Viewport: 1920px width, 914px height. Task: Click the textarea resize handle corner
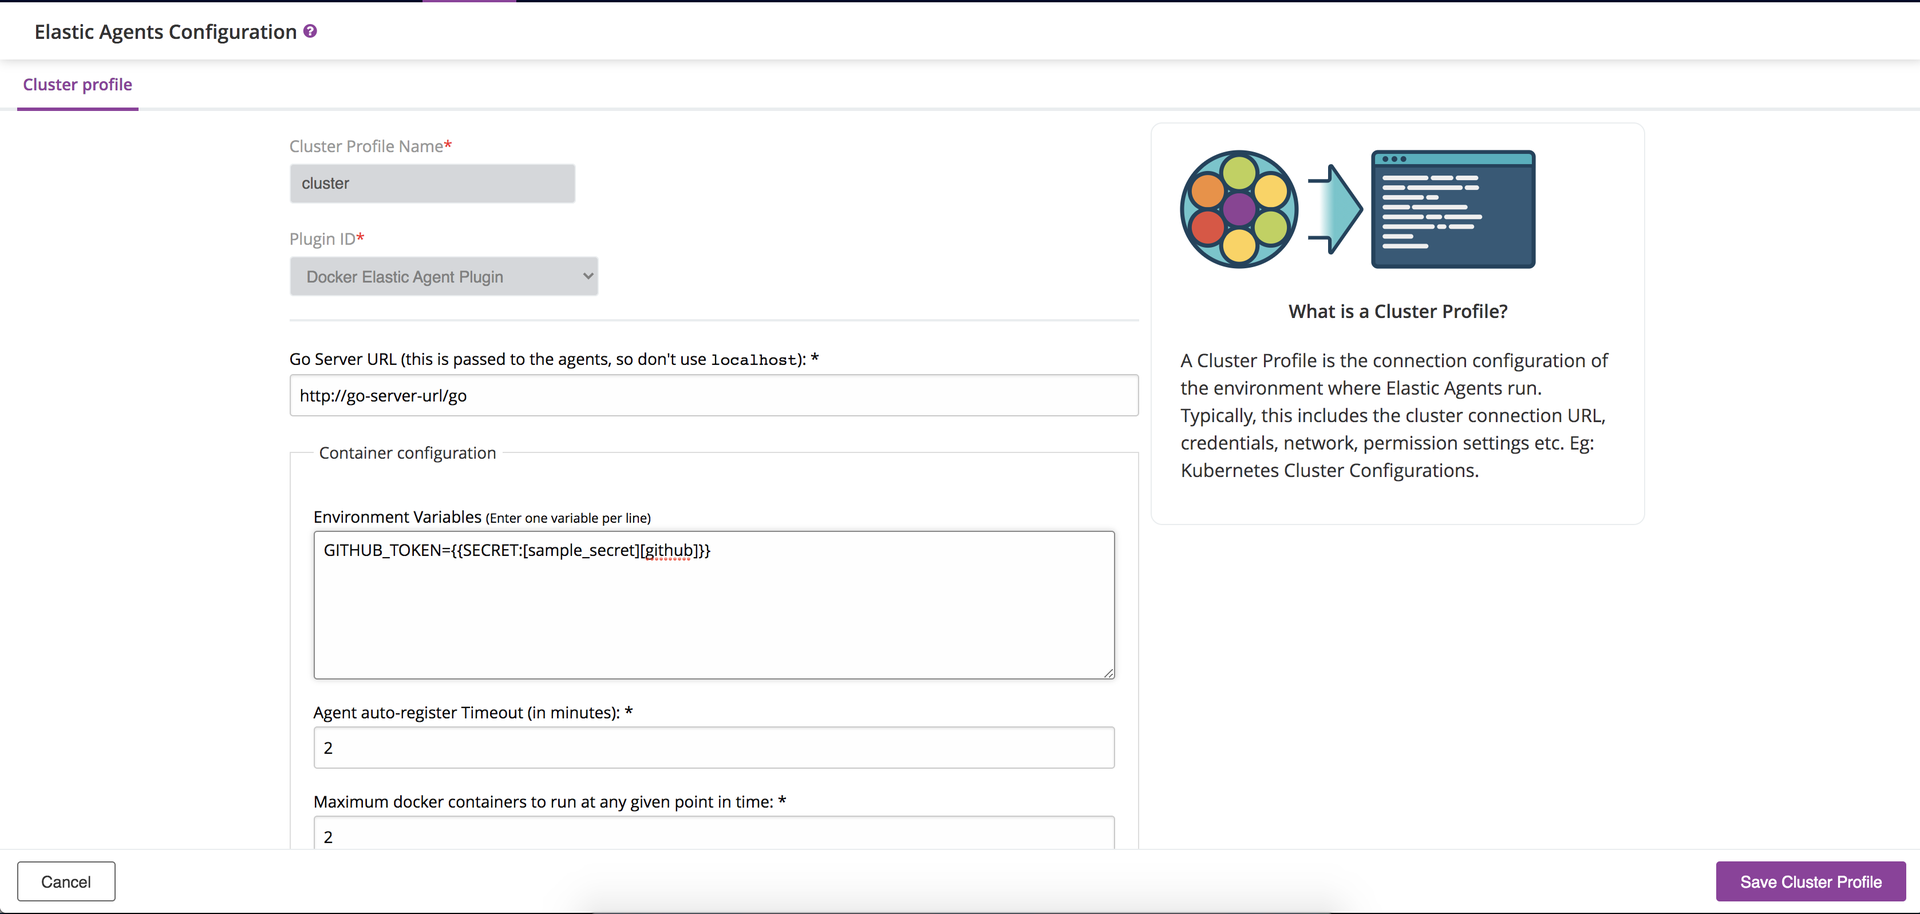tap(1109, 673)
